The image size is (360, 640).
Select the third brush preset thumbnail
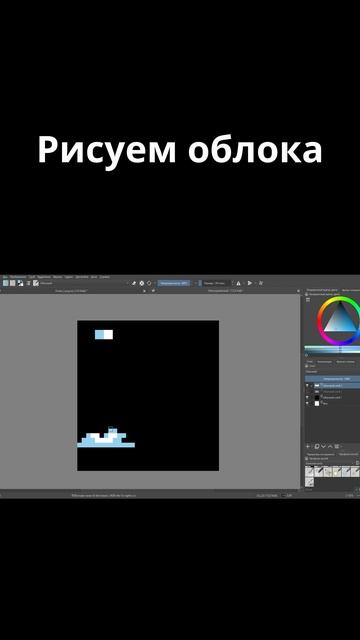[328, 471]
